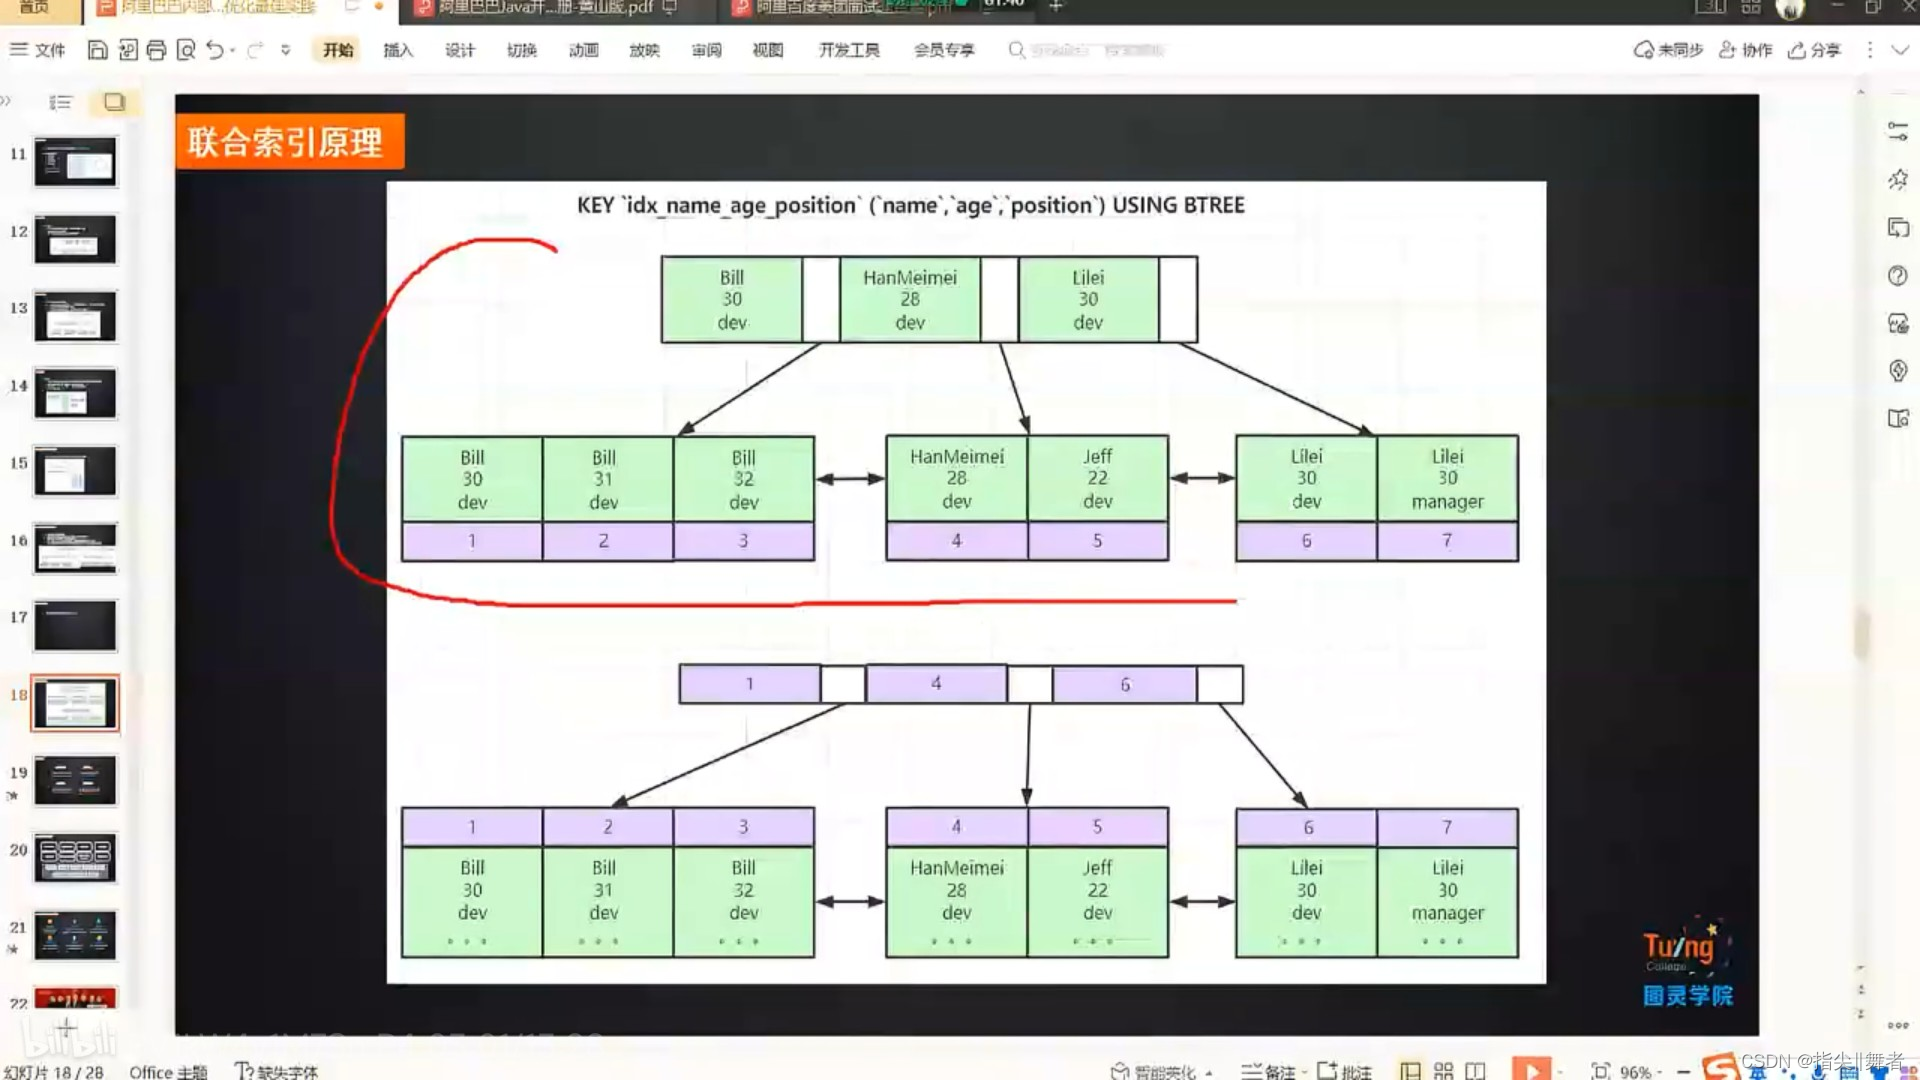This screenshot has height=1080, width=1920.
Task: Switch to reading view icon
Action: pos(1475,1071)
